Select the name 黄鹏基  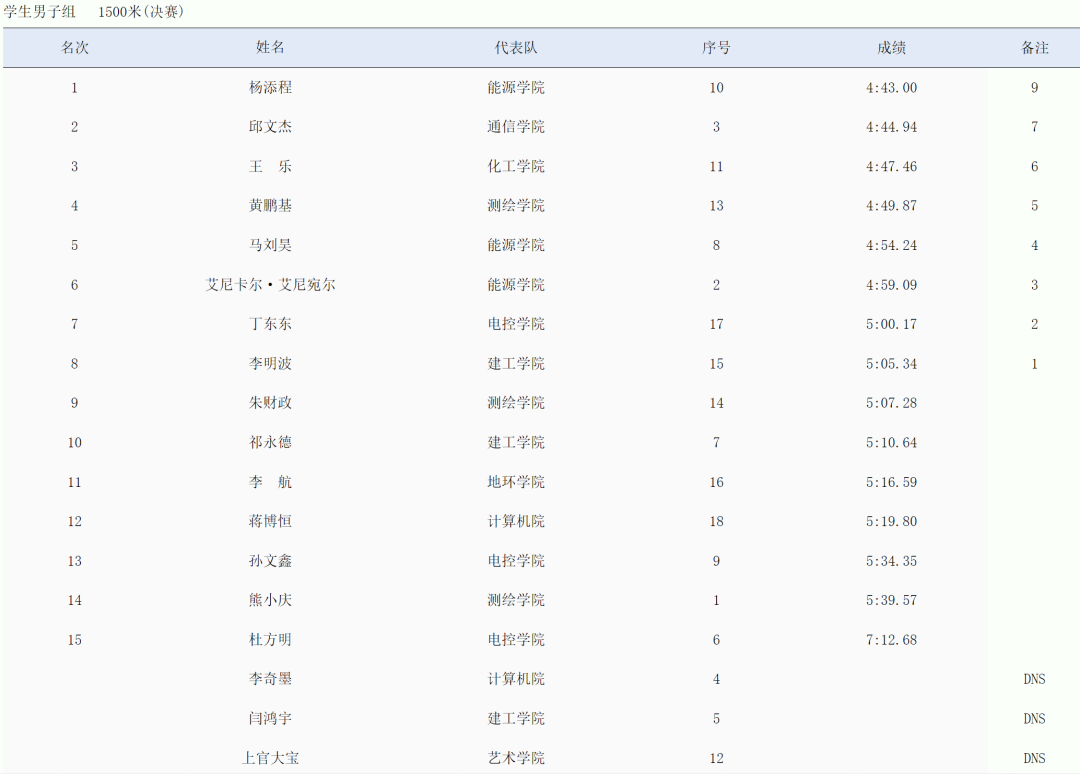pos(271,206)
